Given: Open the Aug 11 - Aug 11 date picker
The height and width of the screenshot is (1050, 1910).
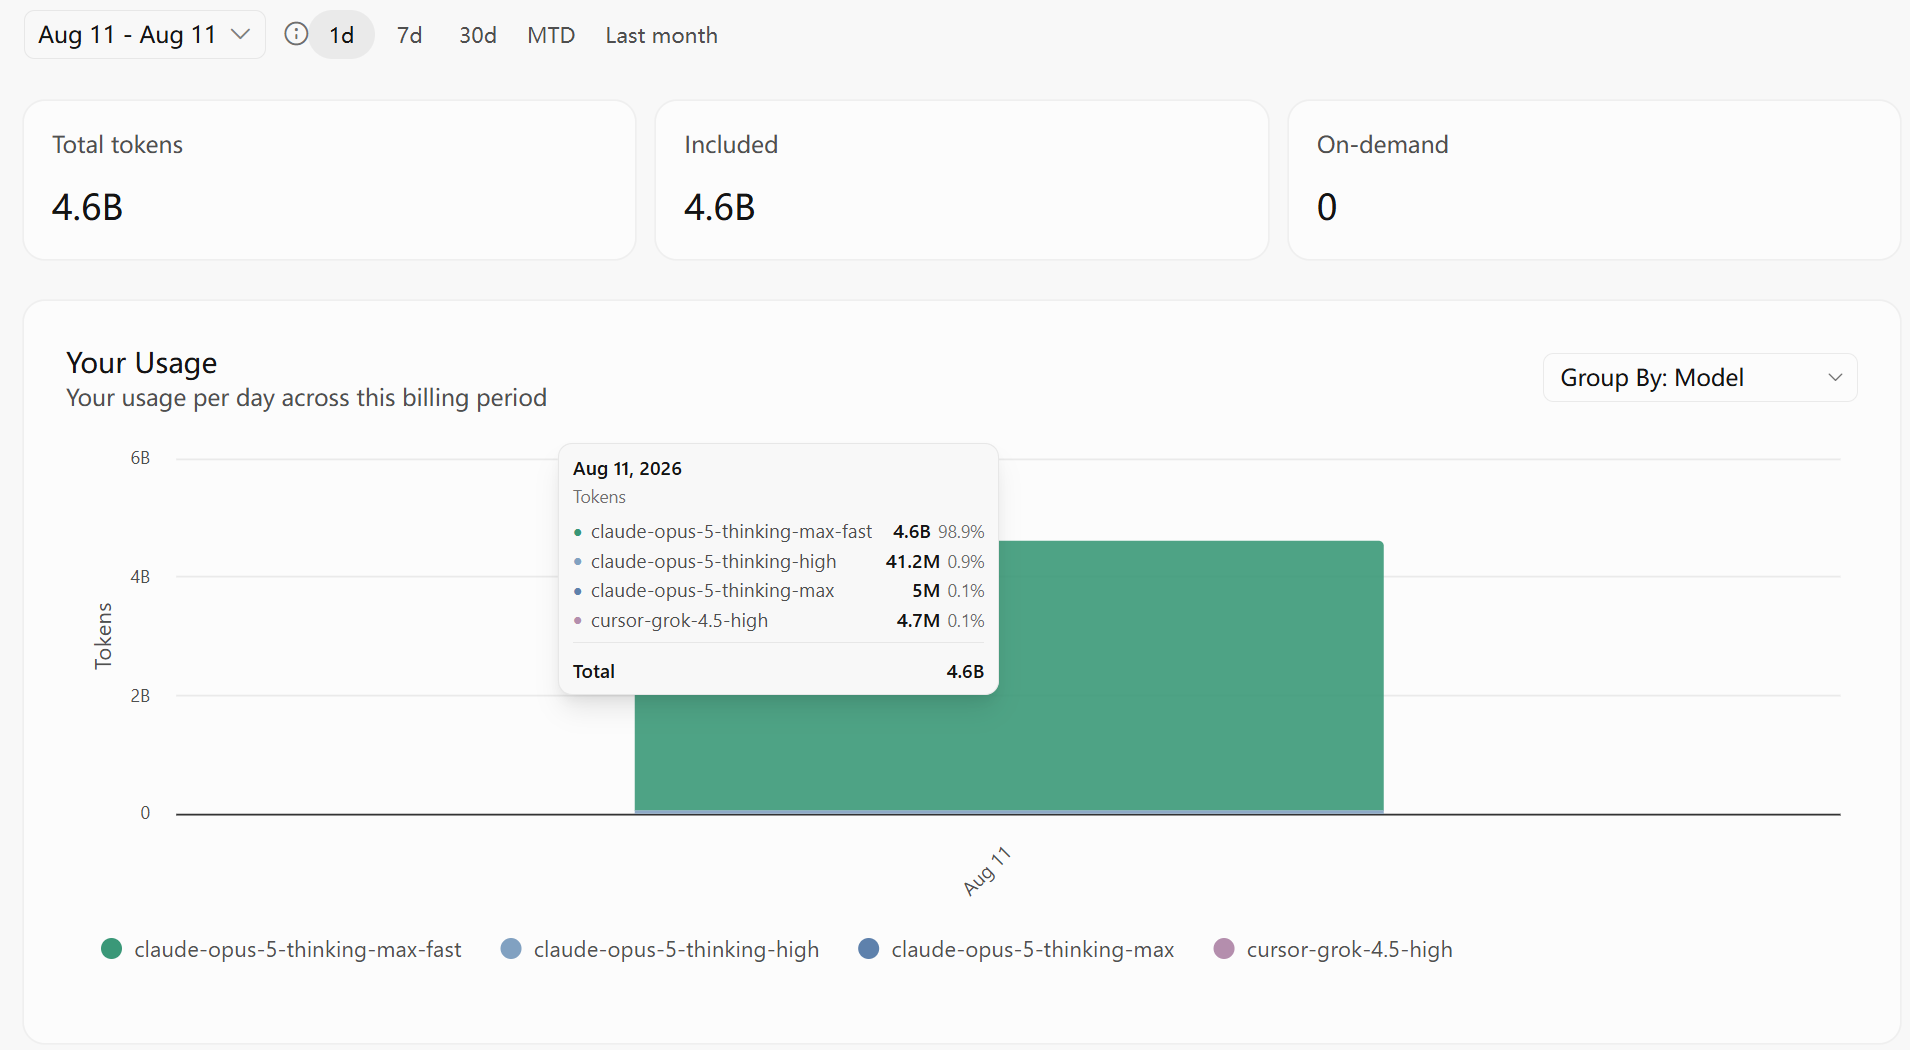Looking at the screenshot, I should tap(144, 35).
